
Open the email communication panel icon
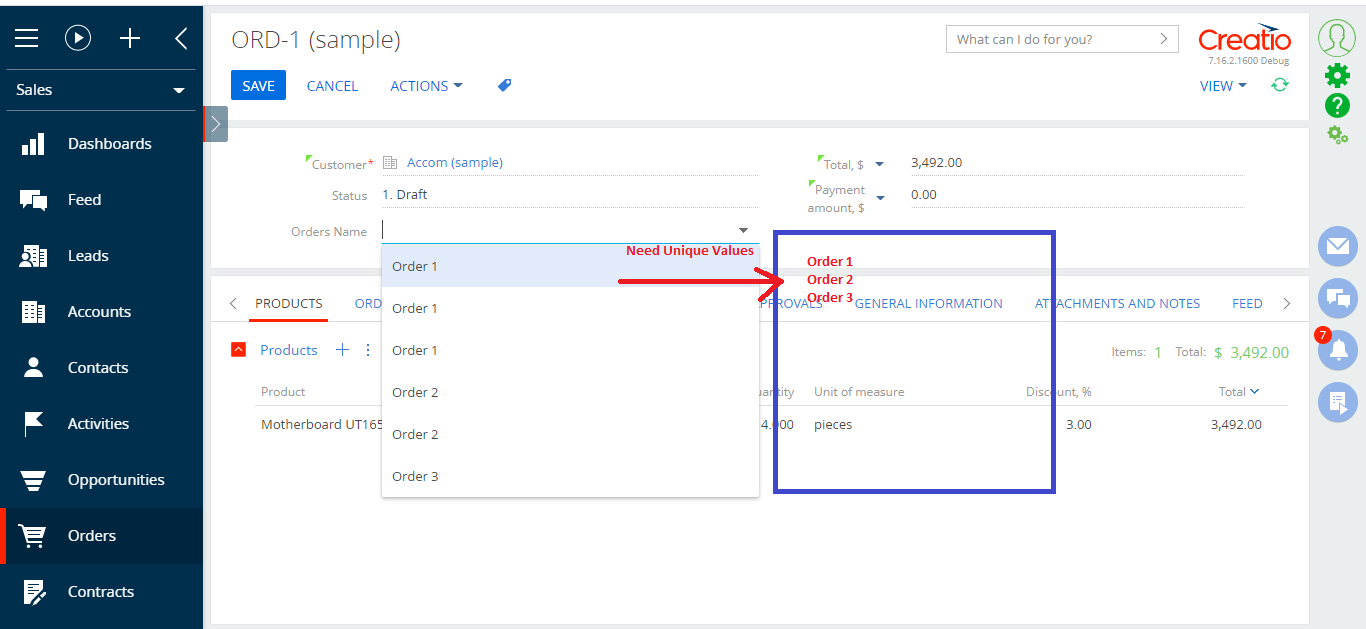(1337, 247)
